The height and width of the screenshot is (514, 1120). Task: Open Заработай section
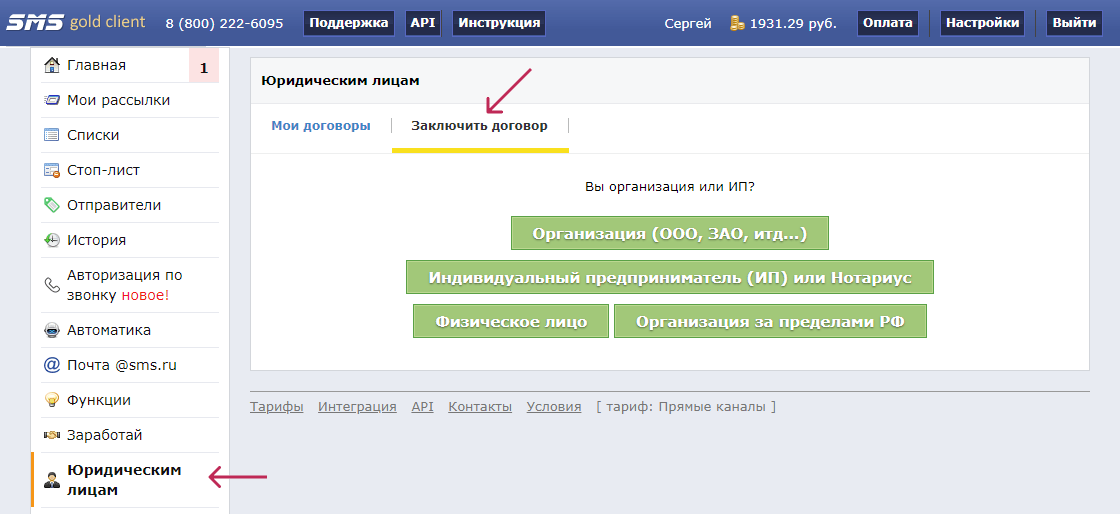(105, 435)
